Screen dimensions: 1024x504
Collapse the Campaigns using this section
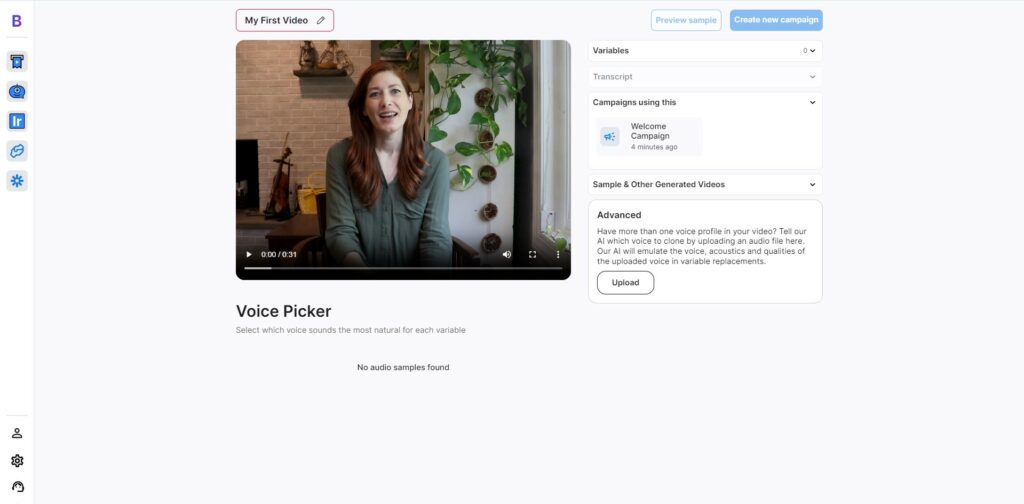pos(705,102)
